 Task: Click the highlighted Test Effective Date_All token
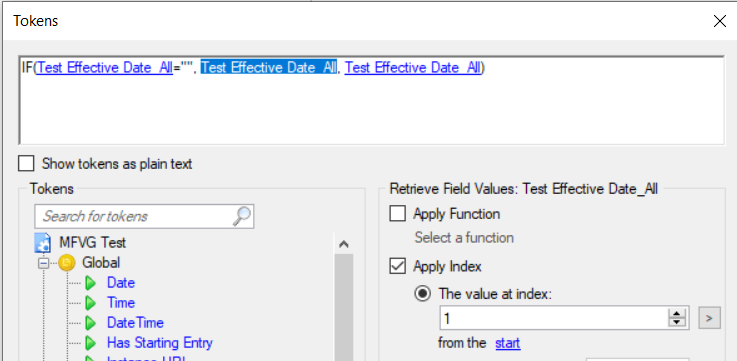tap(269, 68)
